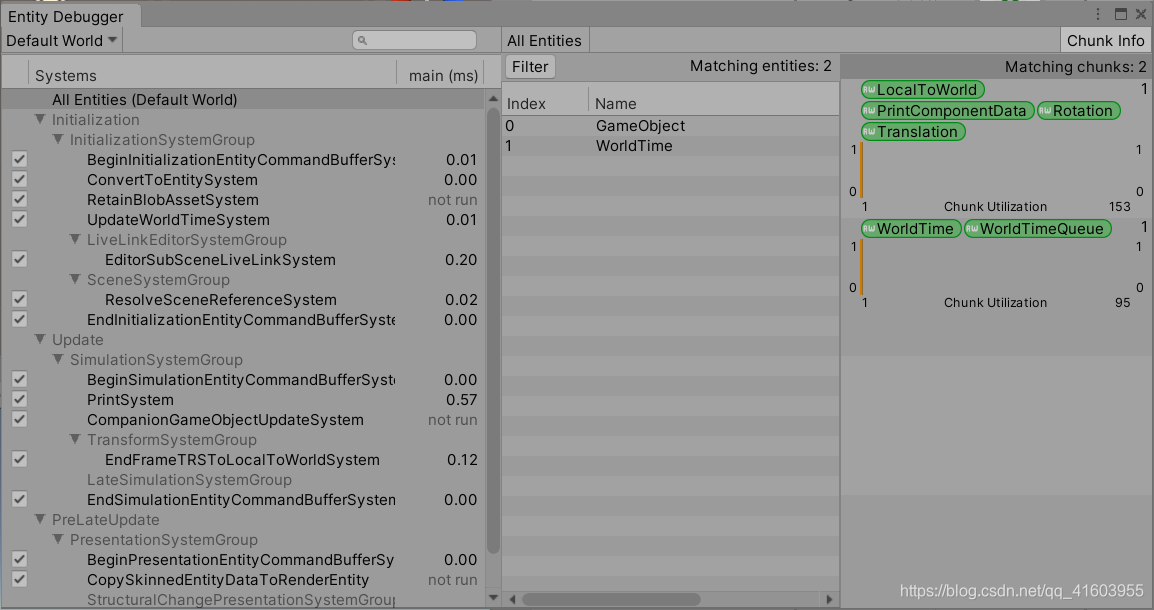The height and width of the screenshot is (610, 1154).
Task: Select the Translation component chip
Action: (911, 131)
